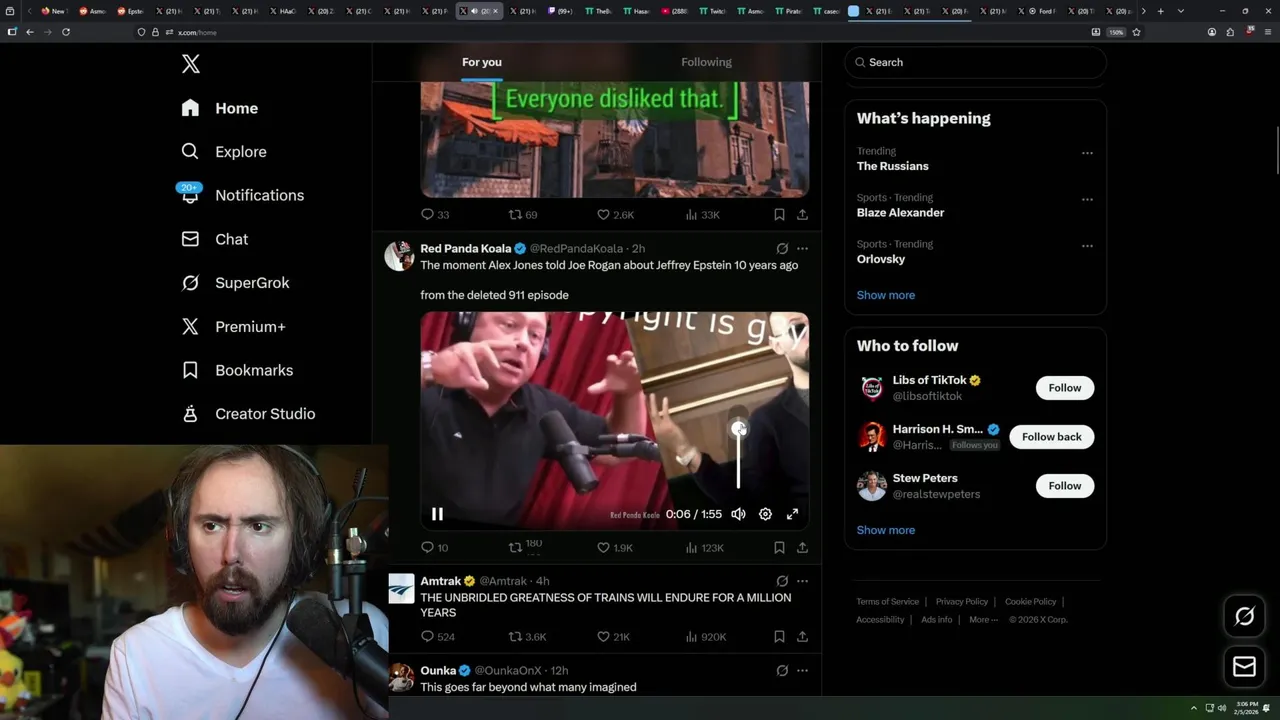Like the top post with 2.6K likes
This screenshot has width=1280, height=720.
[x=615, y=215]
